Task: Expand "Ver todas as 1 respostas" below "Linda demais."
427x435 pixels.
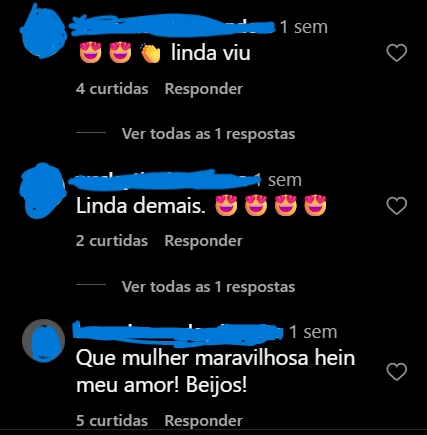Action: coord(209,287)
